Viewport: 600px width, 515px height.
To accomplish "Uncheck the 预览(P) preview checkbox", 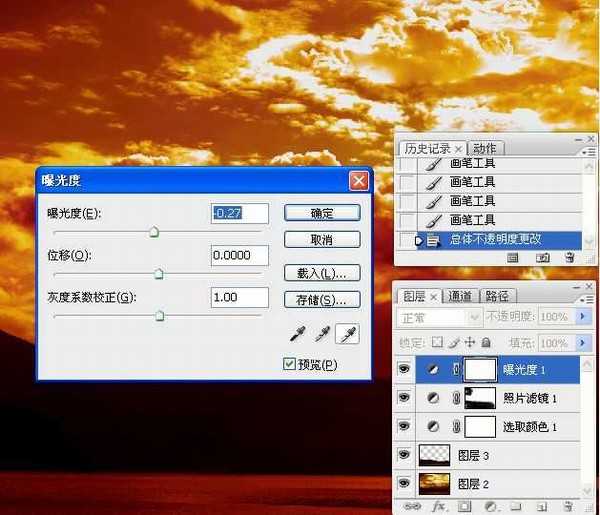I will (x=290, y=364).
